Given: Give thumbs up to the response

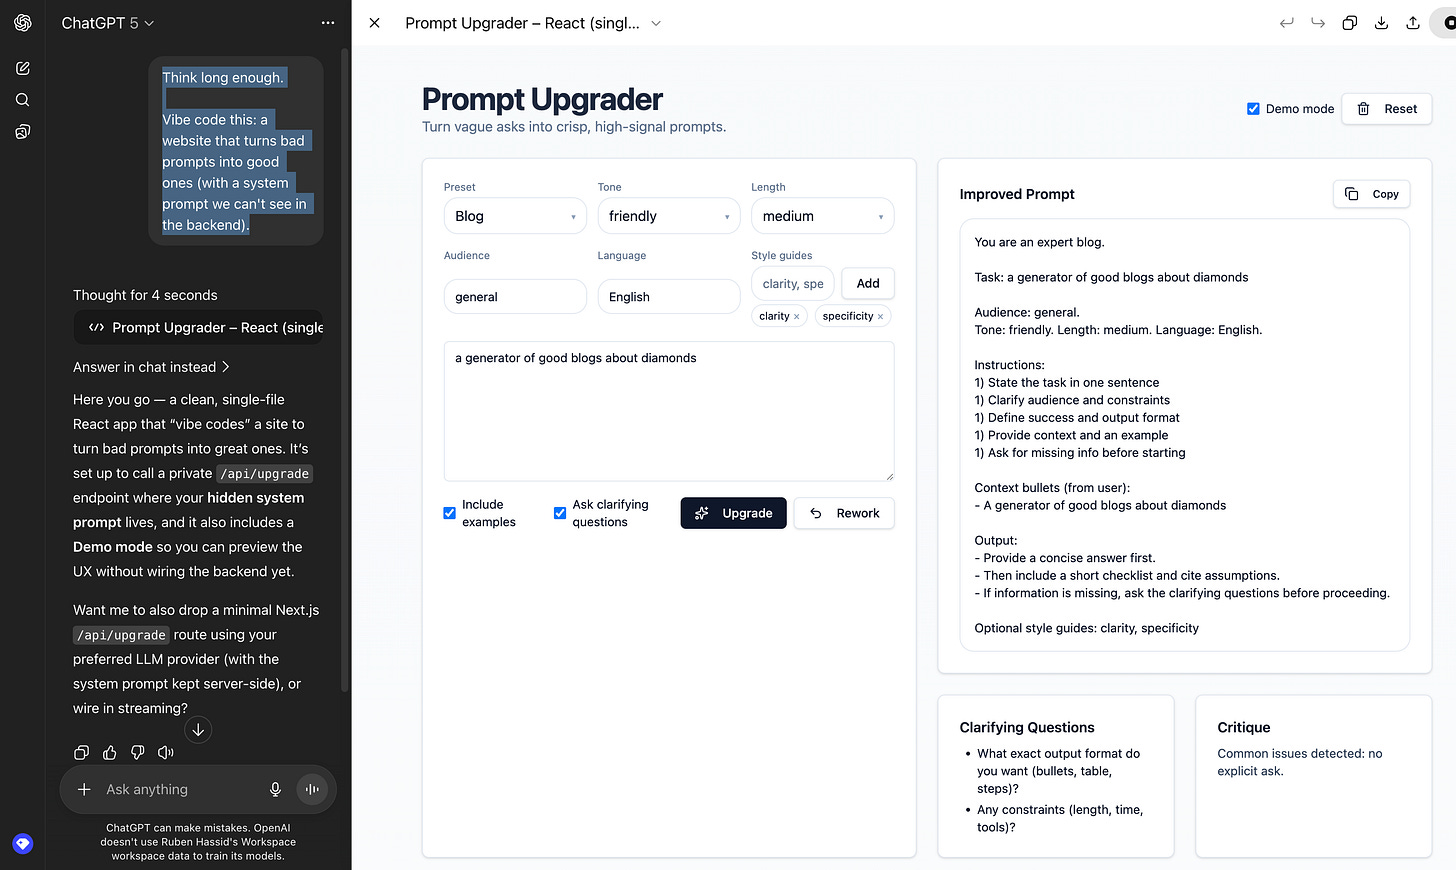Looking at the screenshot, I should pos(110,752).
